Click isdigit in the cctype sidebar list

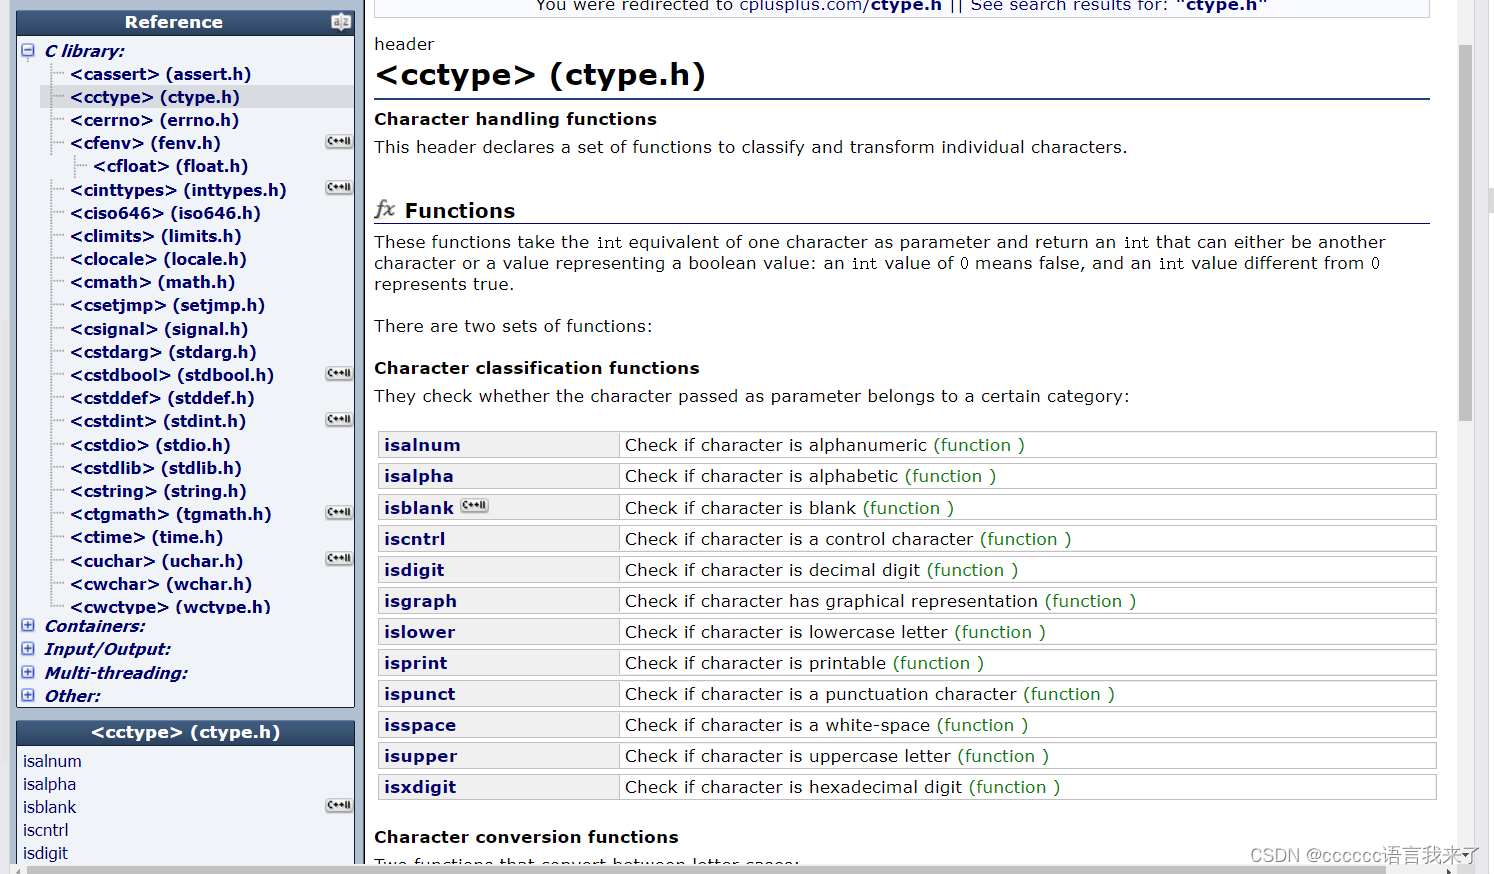[45, 853]
